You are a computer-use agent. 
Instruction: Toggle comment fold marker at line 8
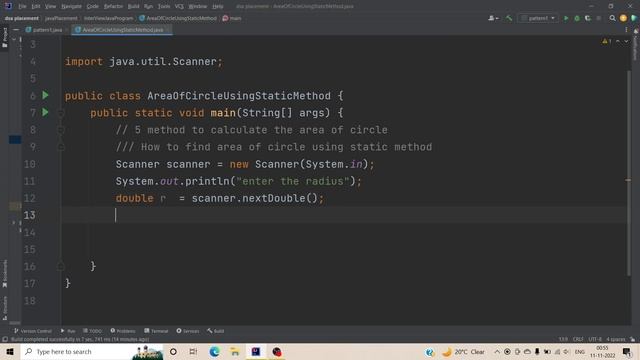coord(60,130)
